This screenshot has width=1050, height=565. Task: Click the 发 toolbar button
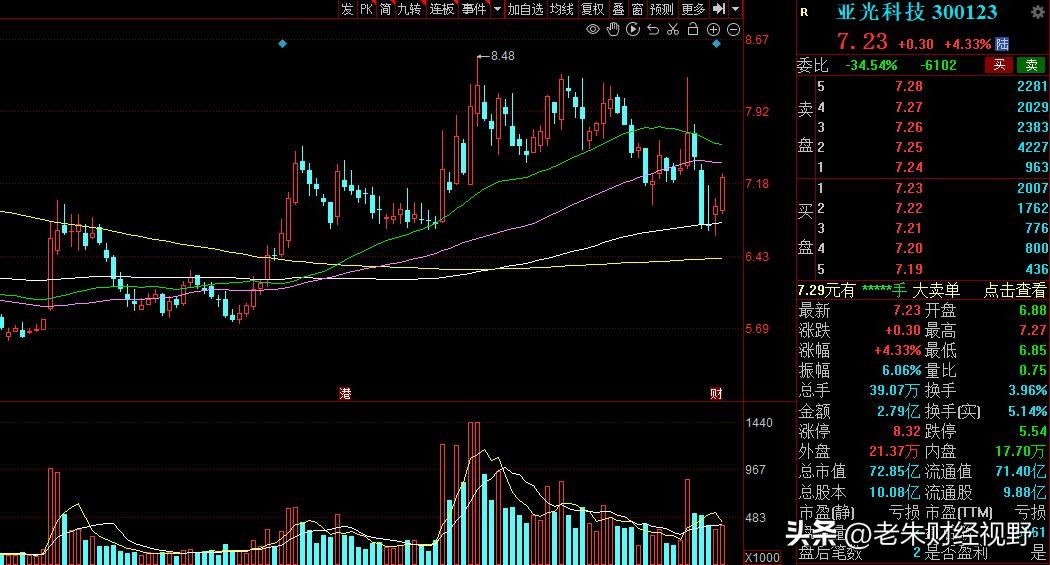click(x=347, y=9)
